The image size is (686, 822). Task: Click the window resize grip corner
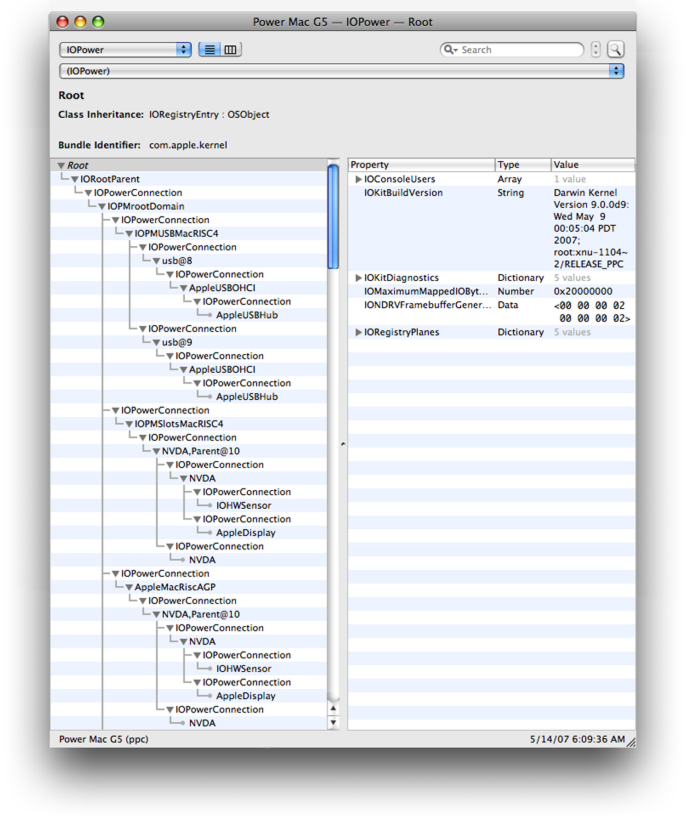630,741
